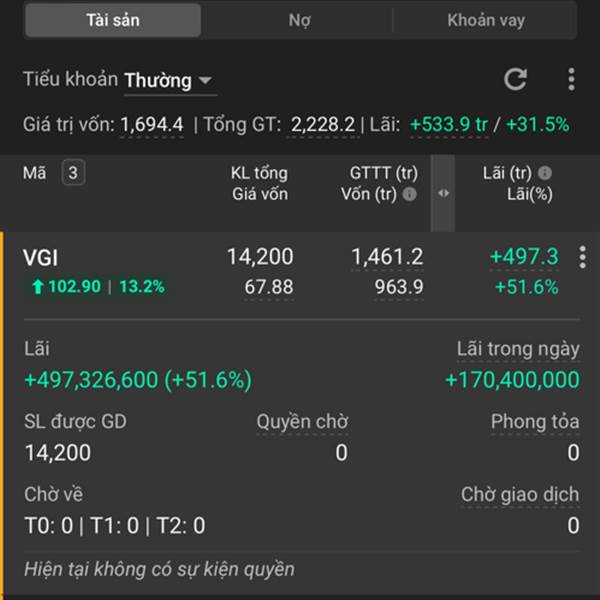Click the Giá trị vốn value 1,694.4

152,125
